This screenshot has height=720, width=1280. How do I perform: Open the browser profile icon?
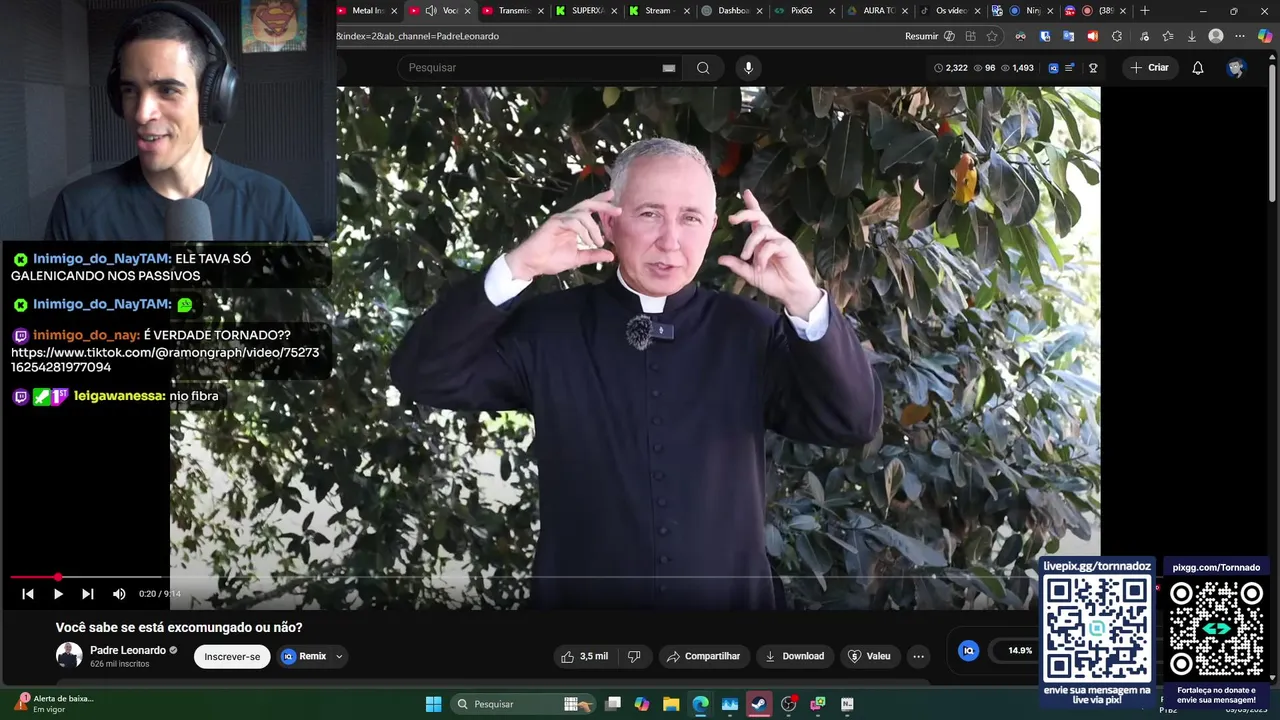[x=1216, y=36]
